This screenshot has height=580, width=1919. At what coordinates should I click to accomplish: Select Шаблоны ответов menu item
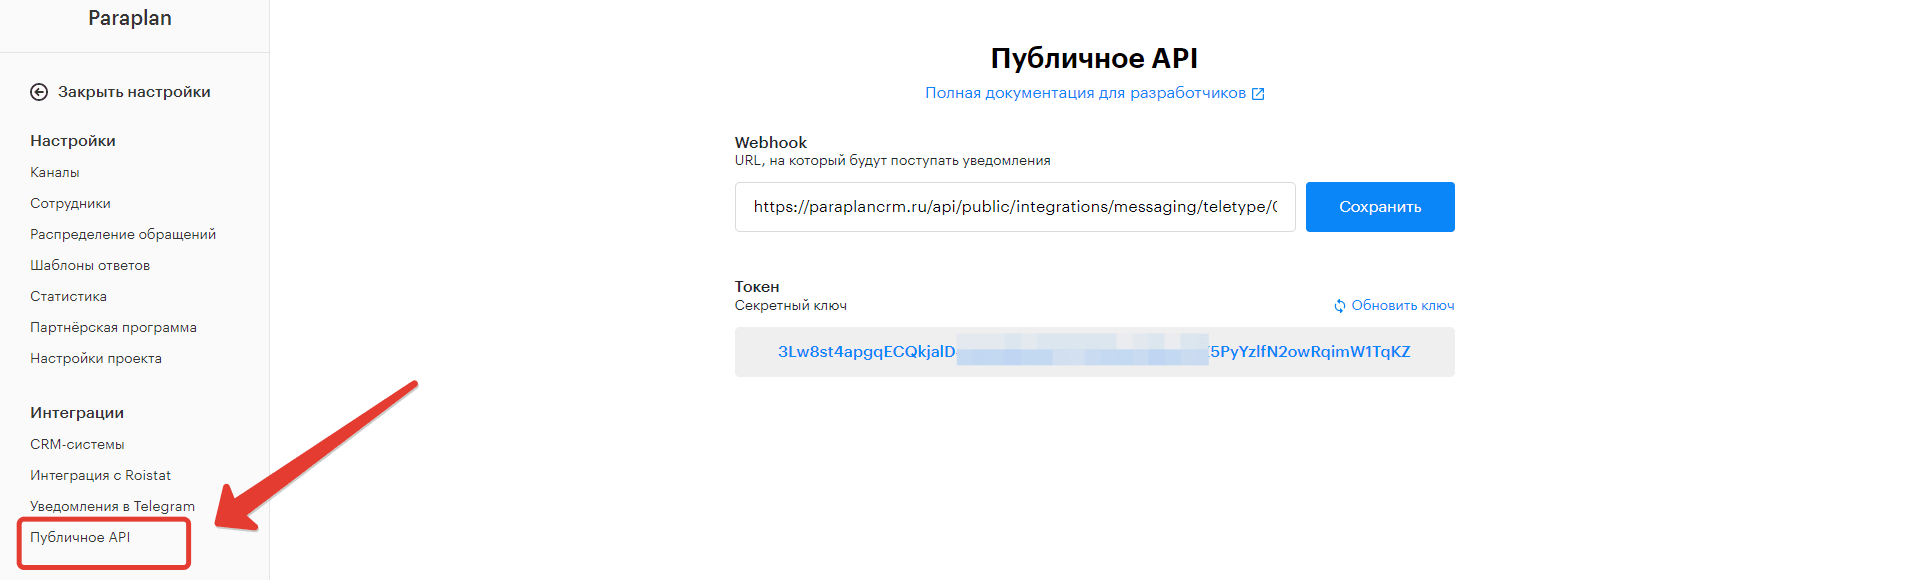90,265
